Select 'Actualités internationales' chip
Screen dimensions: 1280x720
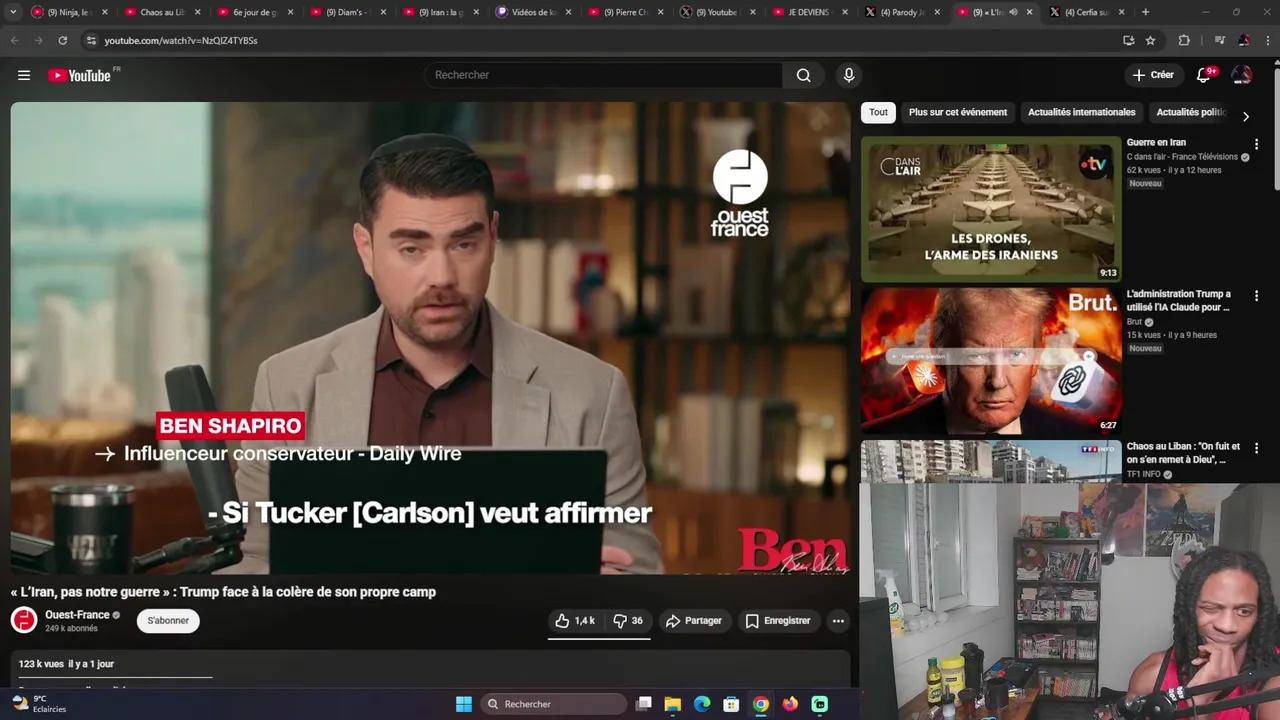tap(1081, 112)
